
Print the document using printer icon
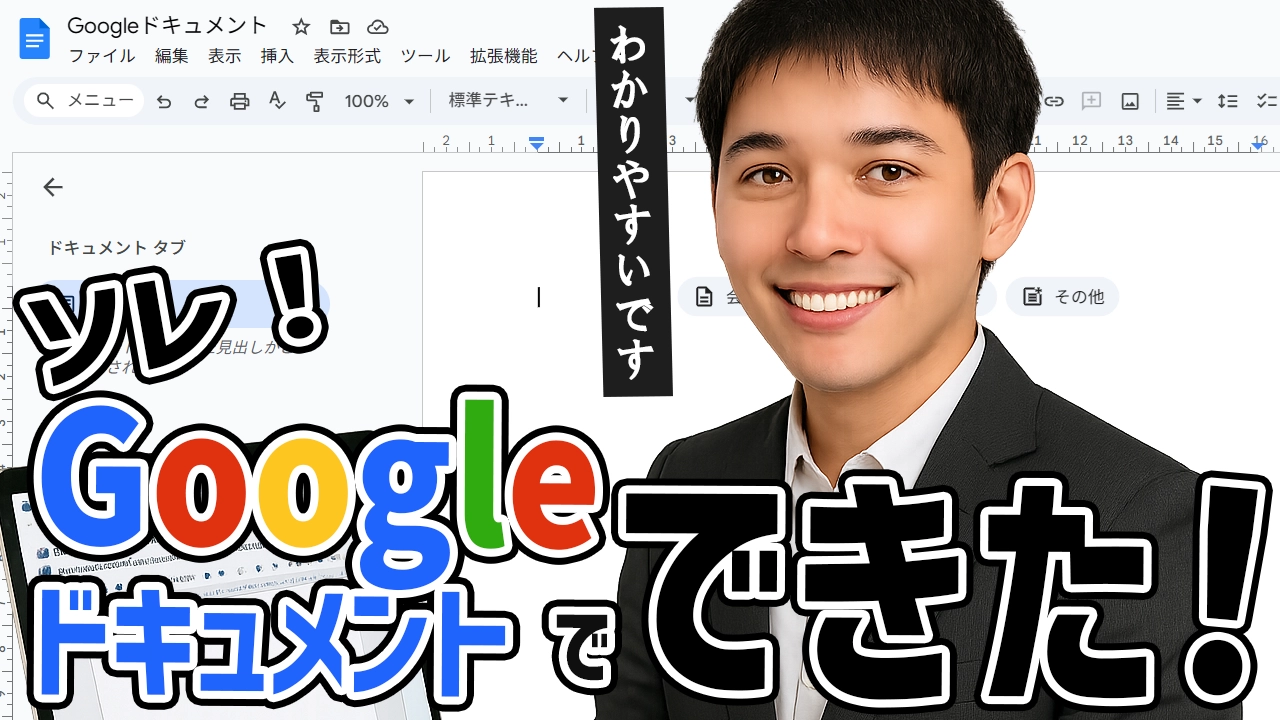click(x=239, y=101)
